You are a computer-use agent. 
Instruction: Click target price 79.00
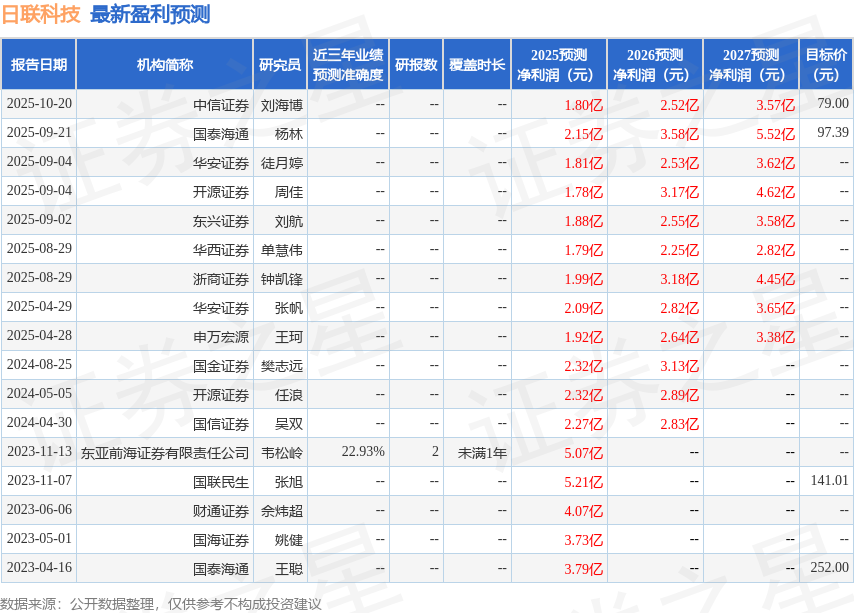click(833, 103)
